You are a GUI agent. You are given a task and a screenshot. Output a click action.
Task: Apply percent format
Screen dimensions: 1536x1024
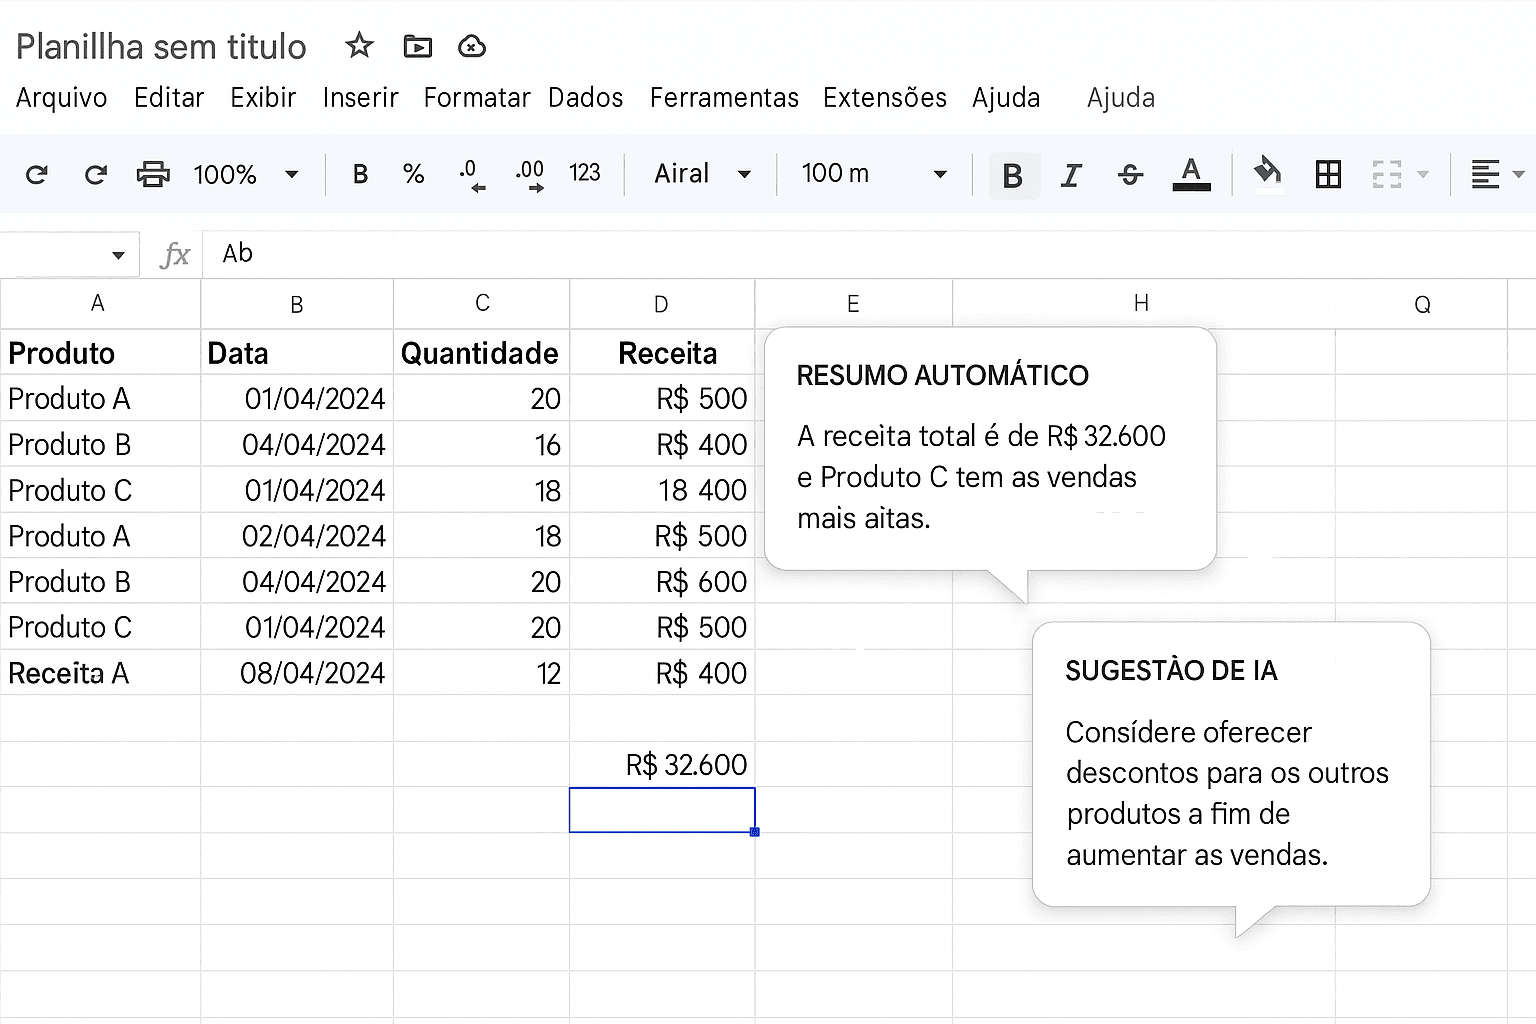click(413, 174)
